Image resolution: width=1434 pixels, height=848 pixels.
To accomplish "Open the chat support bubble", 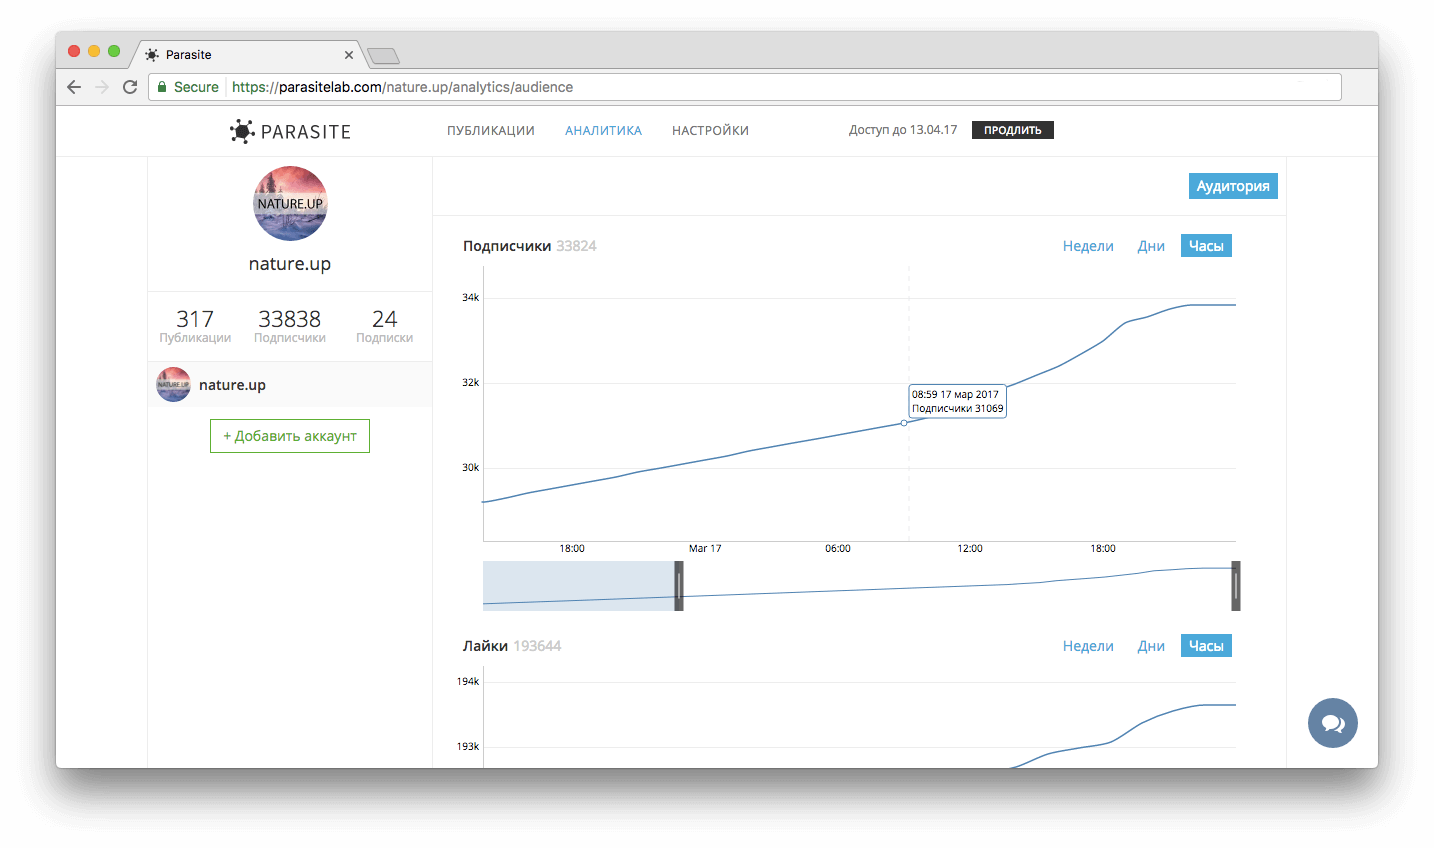I will coord(1332,723).
